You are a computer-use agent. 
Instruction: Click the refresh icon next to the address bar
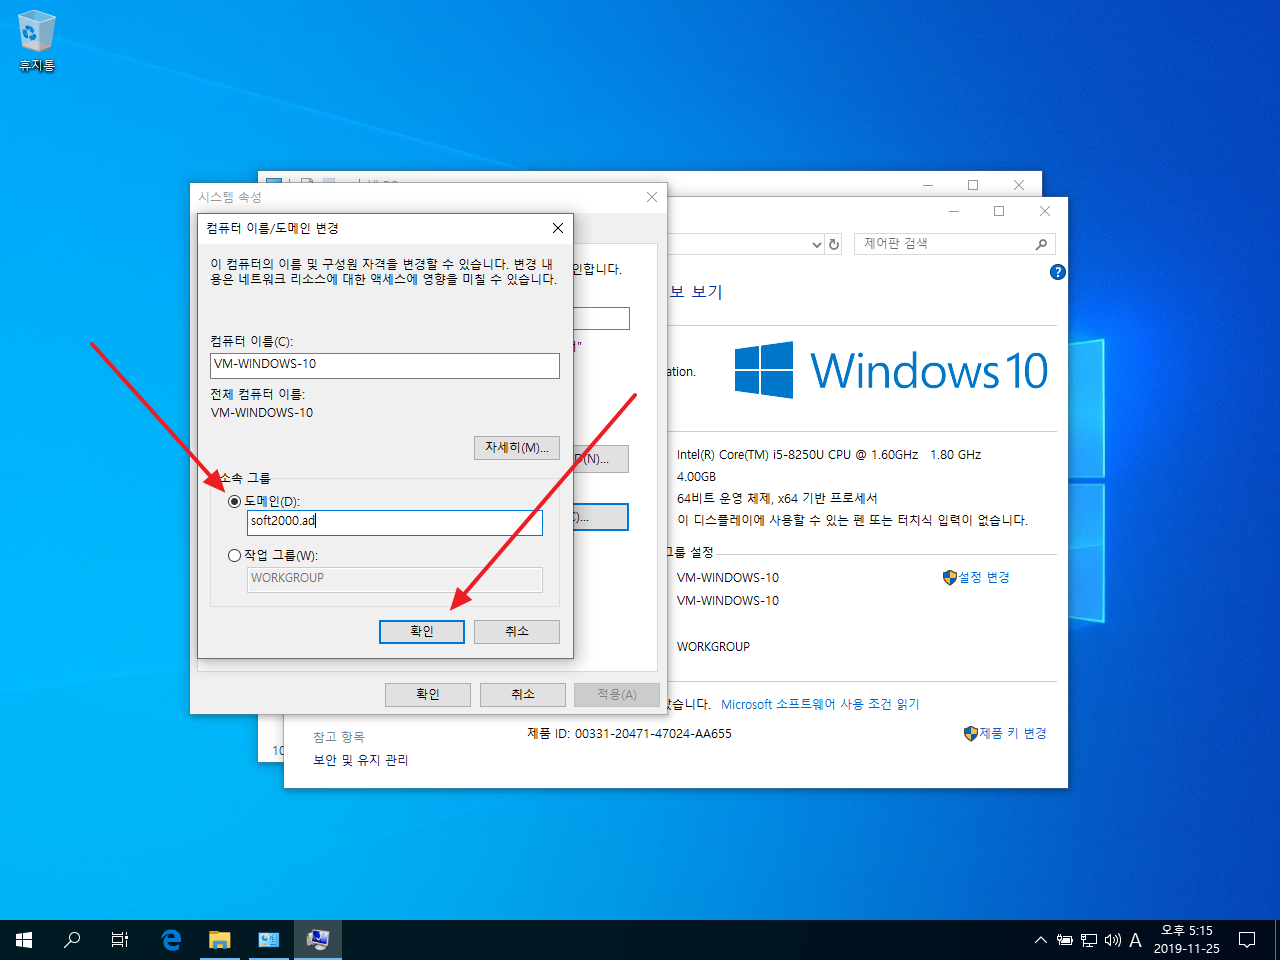(834, 243)
